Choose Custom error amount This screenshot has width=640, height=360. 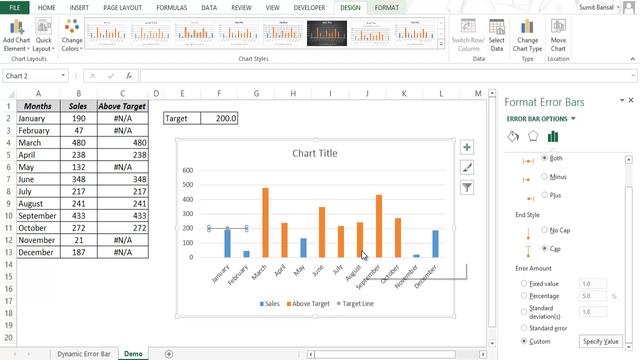pyautogui.click(x=524, y=341)
